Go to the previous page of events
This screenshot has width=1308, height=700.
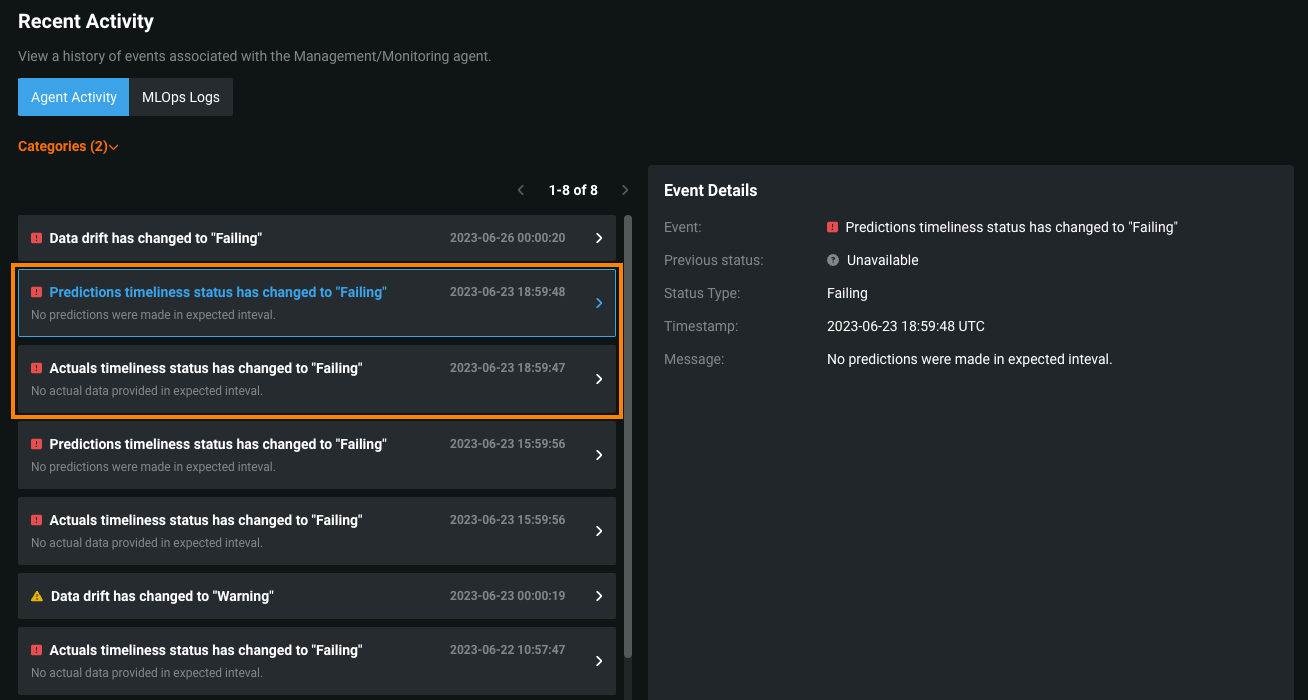521,190
